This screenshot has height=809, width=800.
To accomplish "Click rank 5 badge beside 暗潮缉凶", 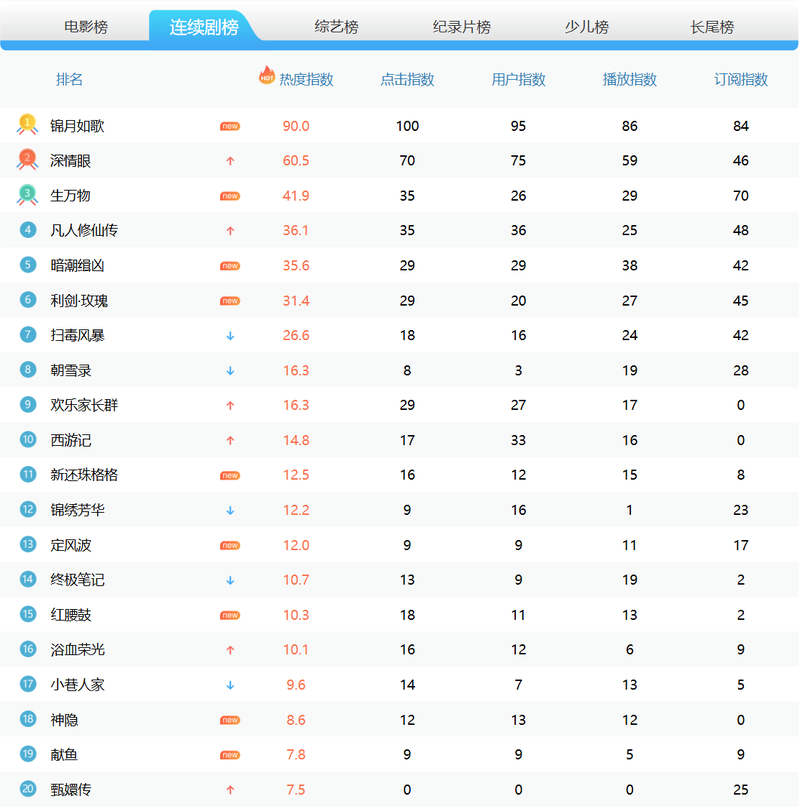I will pyautogui.click(x=28, y=265).
